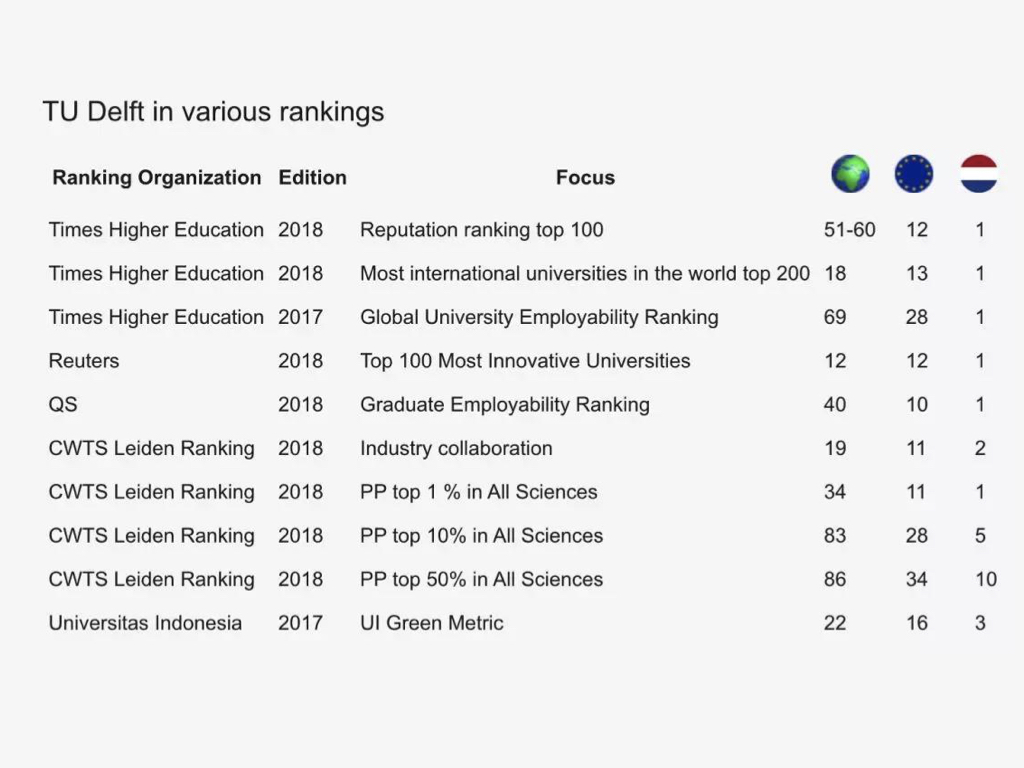Click Europe rank '10' in QS row
The width and height of the screenshot is (1024, 768).
tap(916, 405)
